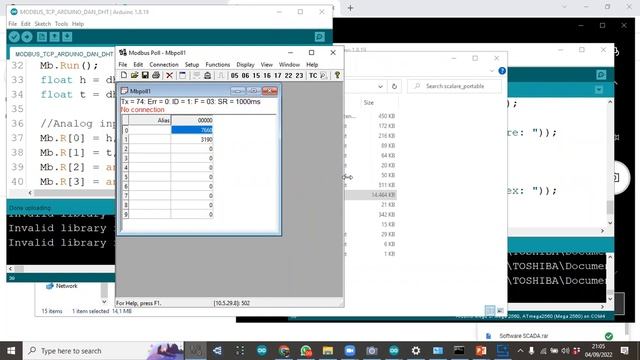640x360 pixels.
Task: Click Type here to search taskbar box
Action: point(104,351)
